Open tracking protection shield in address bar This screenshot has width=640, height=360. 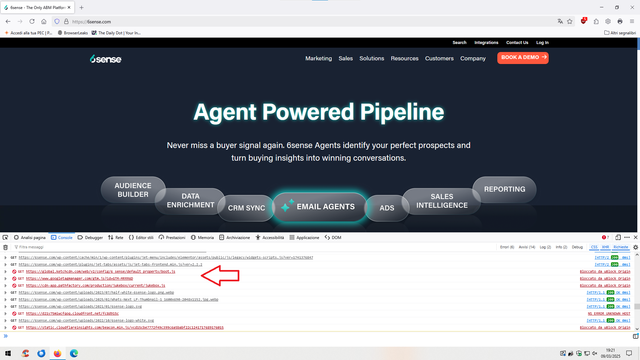point(57,22)
